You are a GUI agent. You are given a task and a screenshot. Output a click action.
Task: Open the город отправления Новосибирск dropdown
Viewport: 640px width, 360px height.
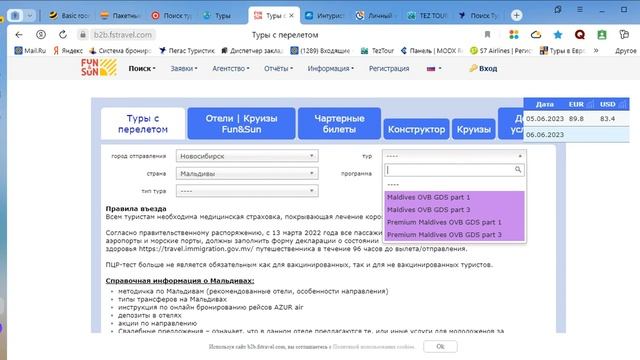[247, 156]
